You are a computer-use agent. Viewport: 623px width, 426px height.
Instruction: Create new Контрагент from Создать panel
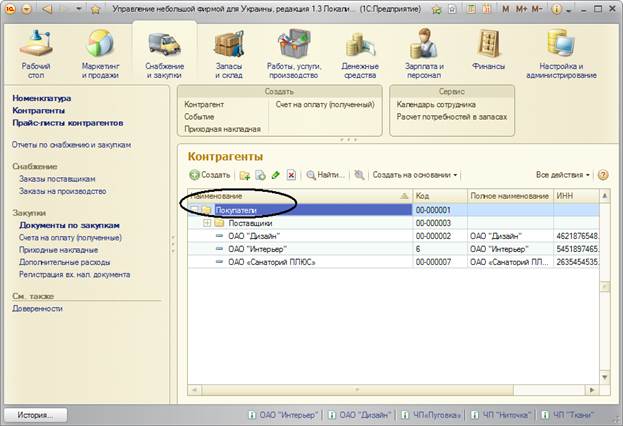click(204, 105)
